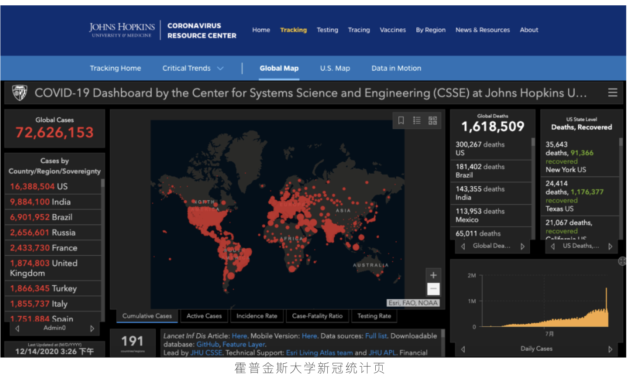Select the Cumulative Cases map tab
The height and width of the screenshot is (376, 627).
pyautogui.click(x=147, y=316)
